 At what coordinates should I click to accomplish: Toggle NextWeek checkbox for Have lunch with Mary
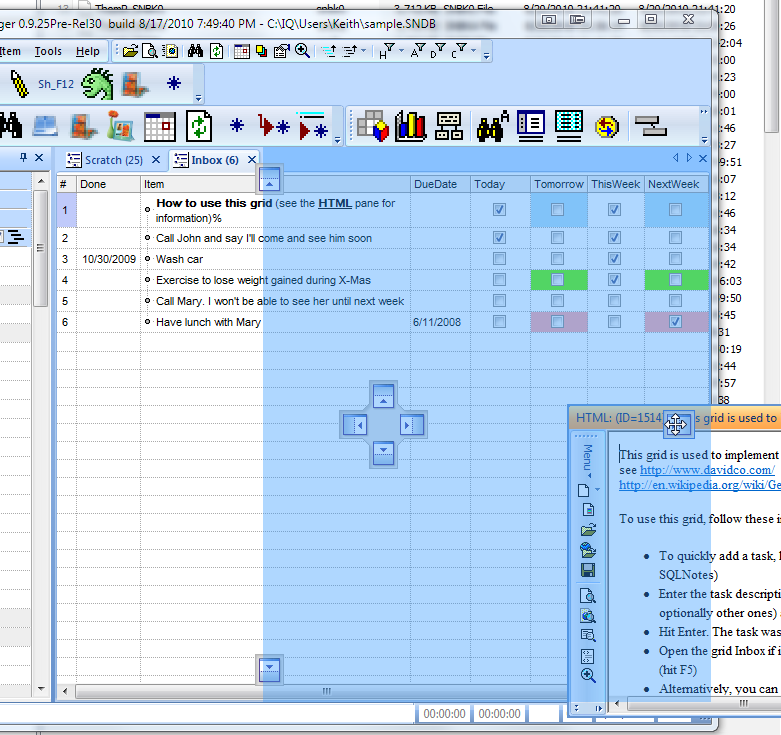[x=675, y=321]
